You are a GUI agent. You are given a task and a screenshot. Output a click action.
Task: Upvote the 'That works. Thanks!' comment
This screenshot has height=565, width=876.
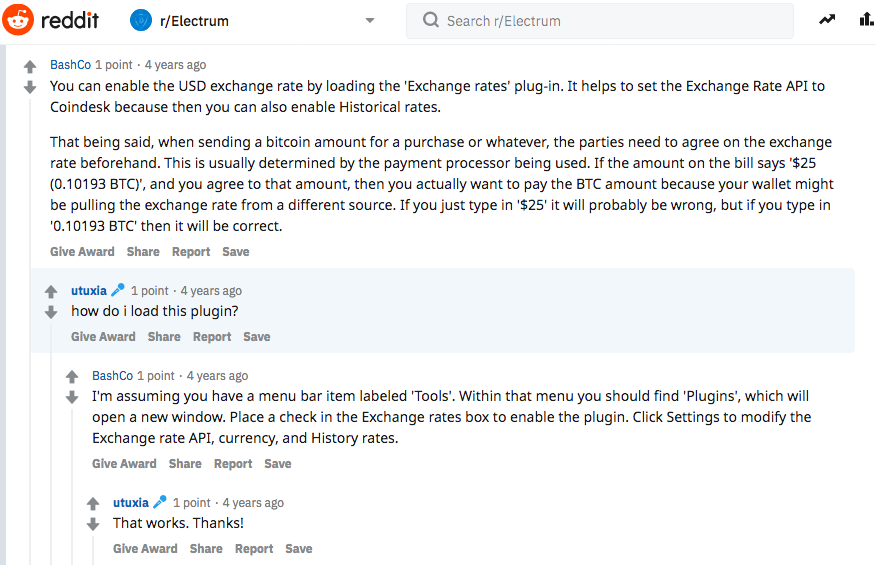[93, 504]
